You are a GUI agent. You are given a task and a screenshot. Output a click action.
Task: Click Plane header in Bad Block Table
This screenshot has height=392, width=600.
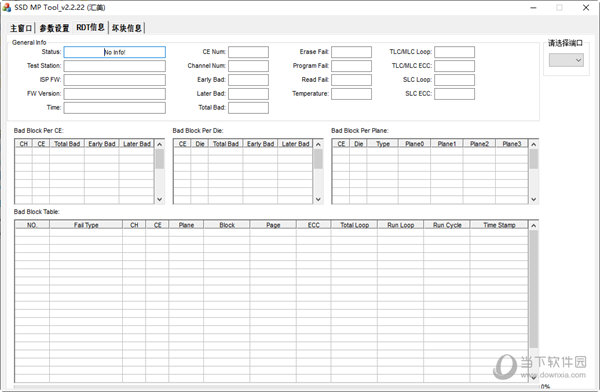tap(186, 225)
